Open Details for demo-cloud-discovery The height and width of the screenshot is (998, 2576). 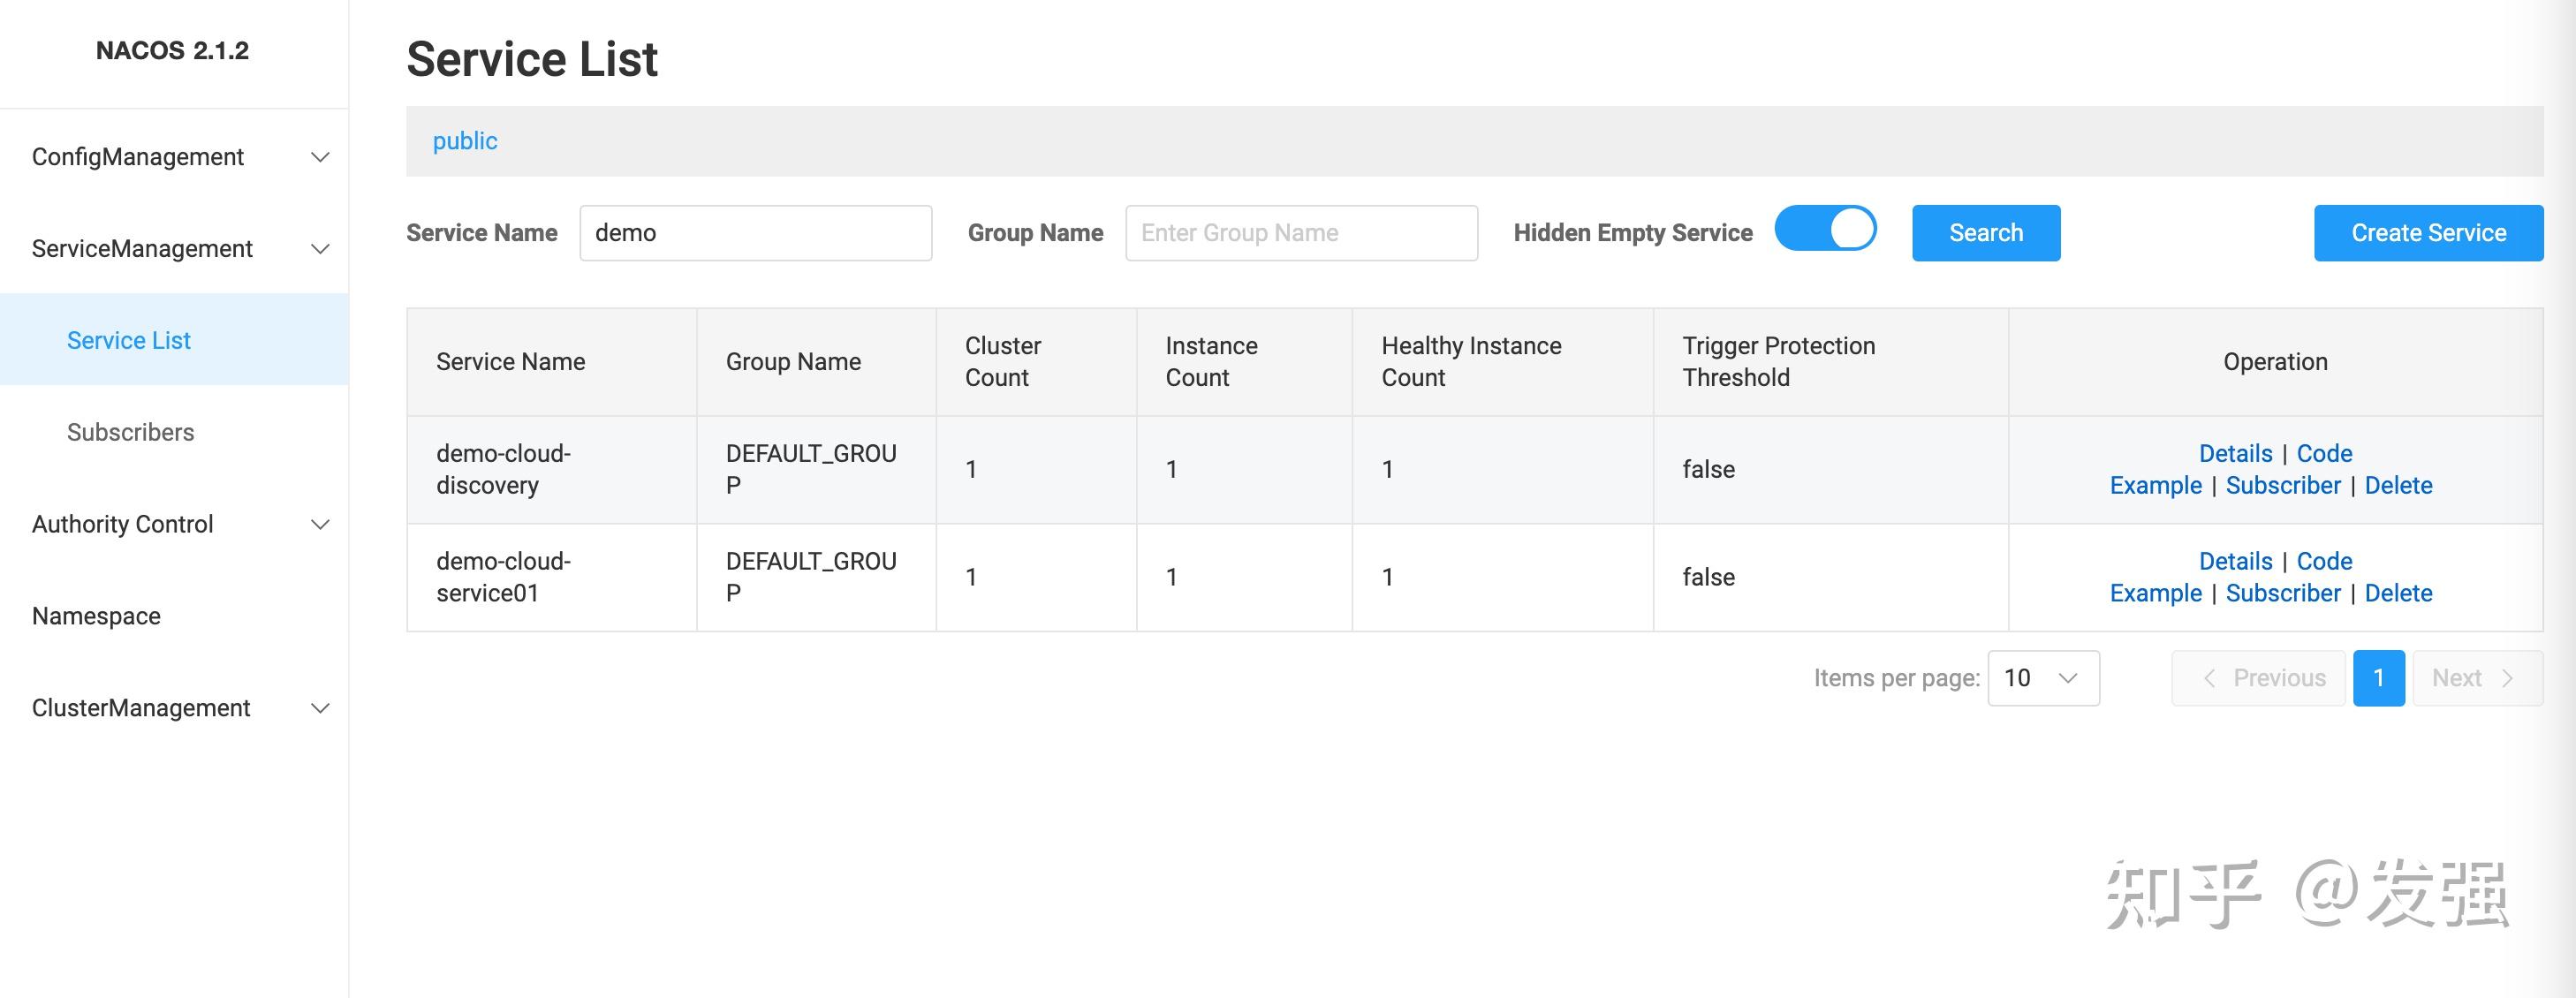[2235, 454]
